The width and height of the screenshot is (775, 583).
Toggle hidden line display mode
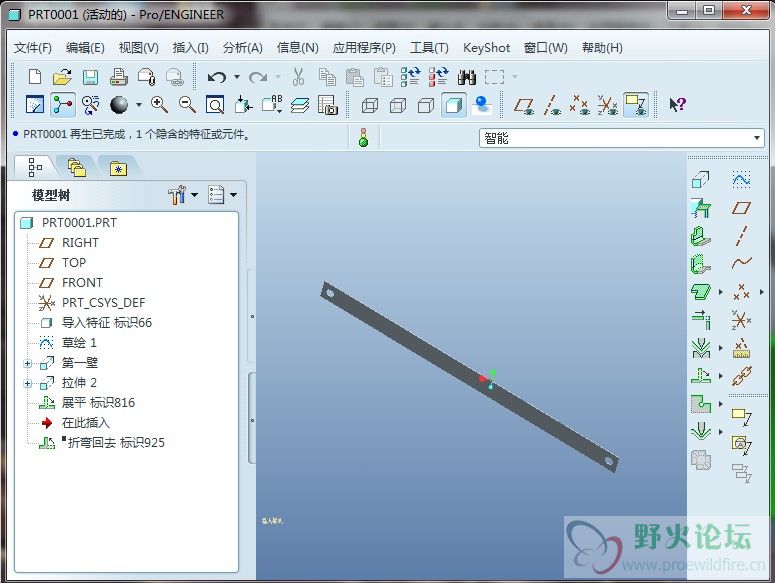pyautogui.click(x=398, y=105)
